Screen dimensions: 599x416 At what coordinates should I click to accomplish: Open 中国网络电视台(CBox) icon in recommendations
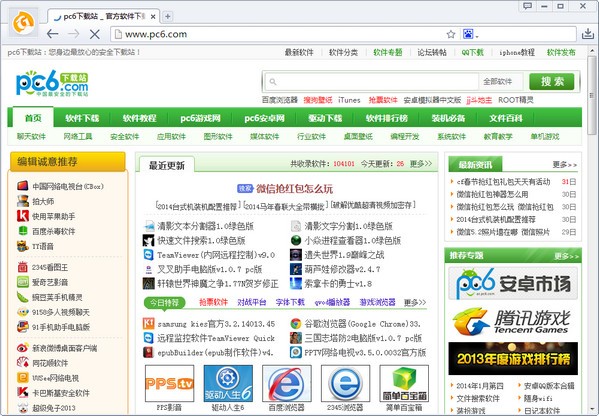(23, 186)
